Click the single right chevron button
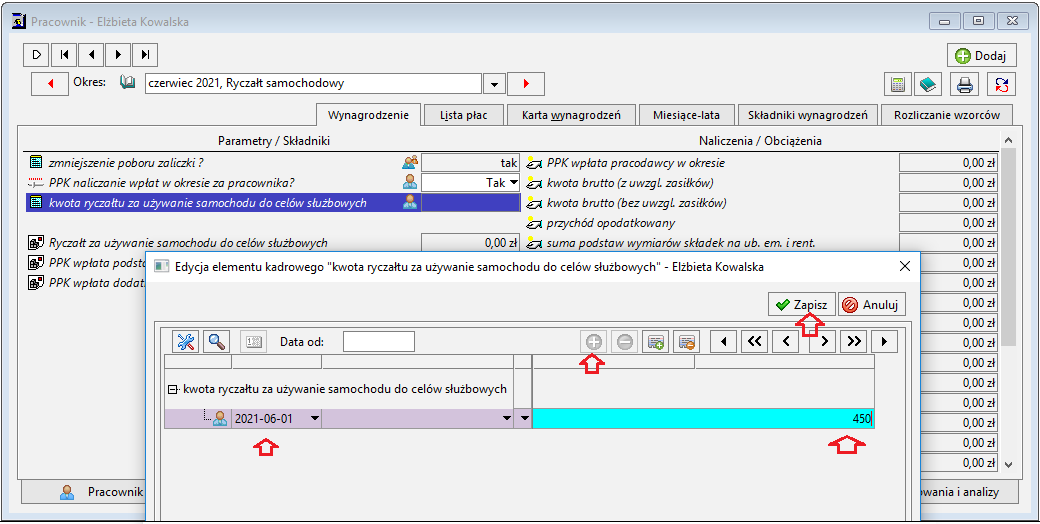The image size is (1040, 524). click(822, 342)
